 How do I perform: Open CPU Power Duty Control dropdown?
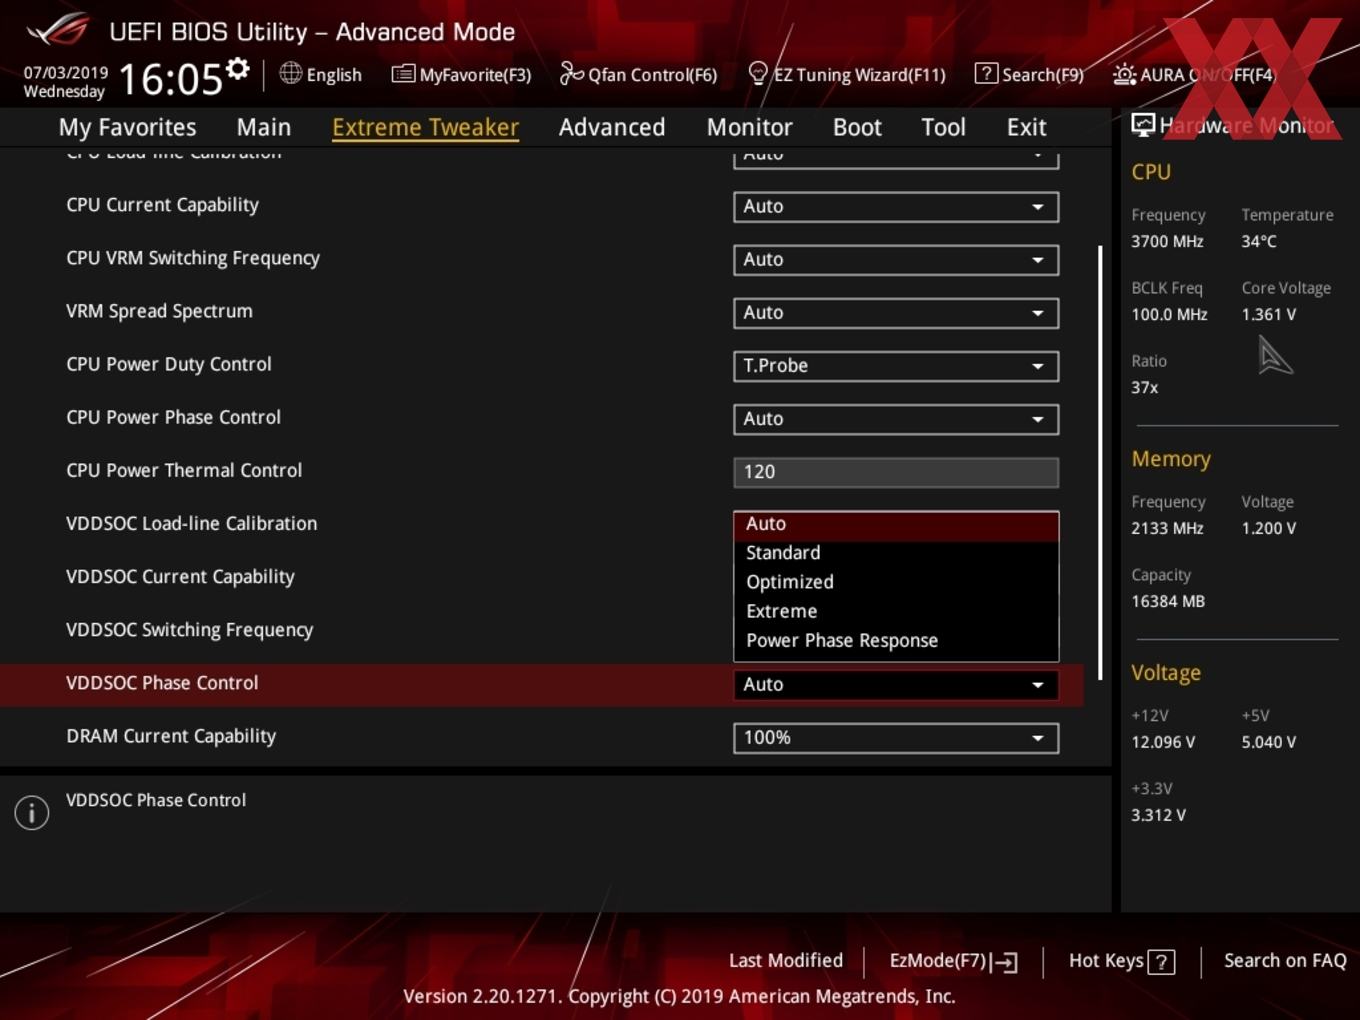896,366
